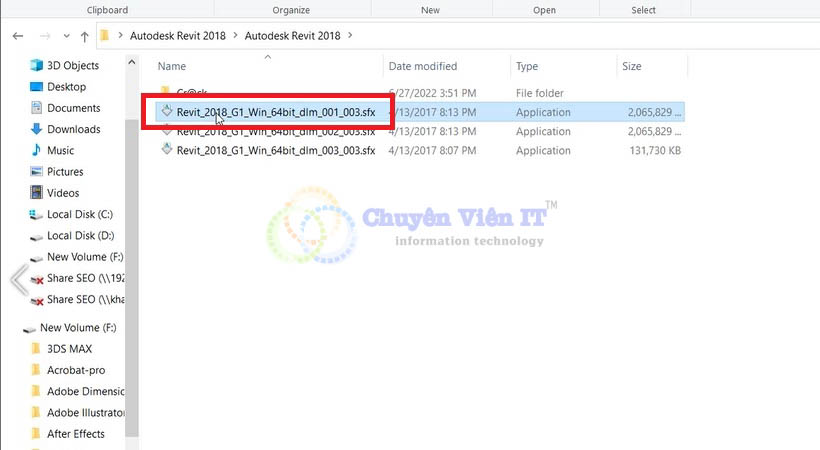This screenshot has width=820, height=450.
Task: Open Pictures in navigation pane
Action: [65, 172]
